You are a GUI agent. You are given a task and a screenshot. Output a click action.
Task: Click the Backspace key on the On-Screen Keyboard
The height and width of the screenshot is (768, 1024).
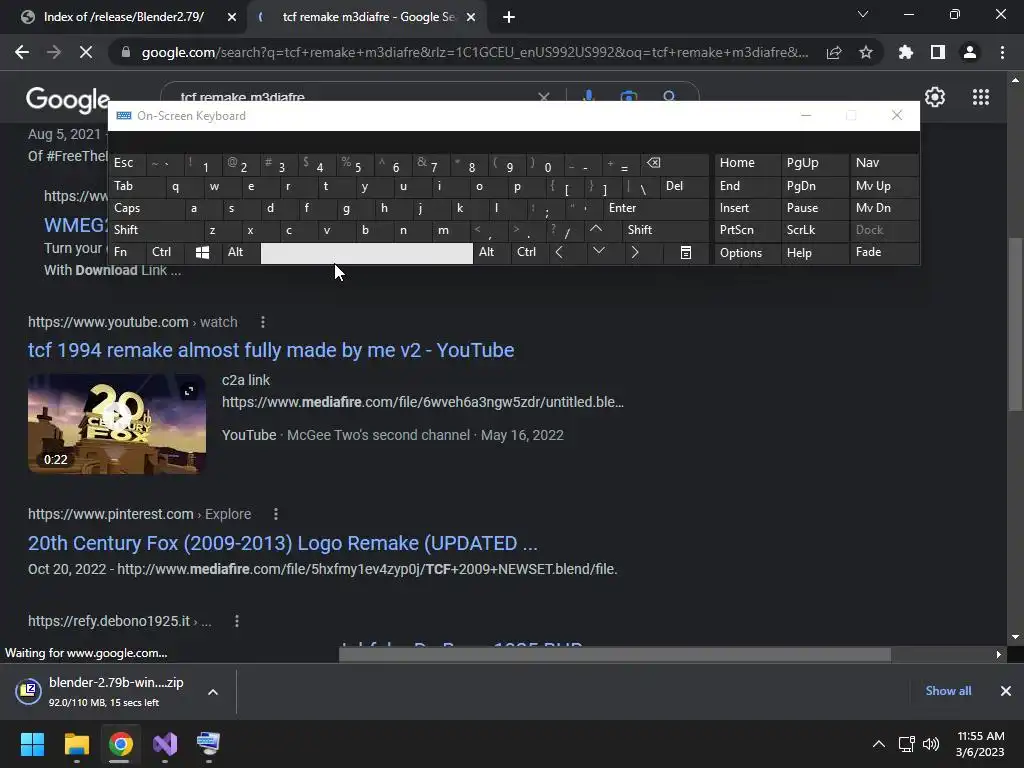(x=675, y=163)
